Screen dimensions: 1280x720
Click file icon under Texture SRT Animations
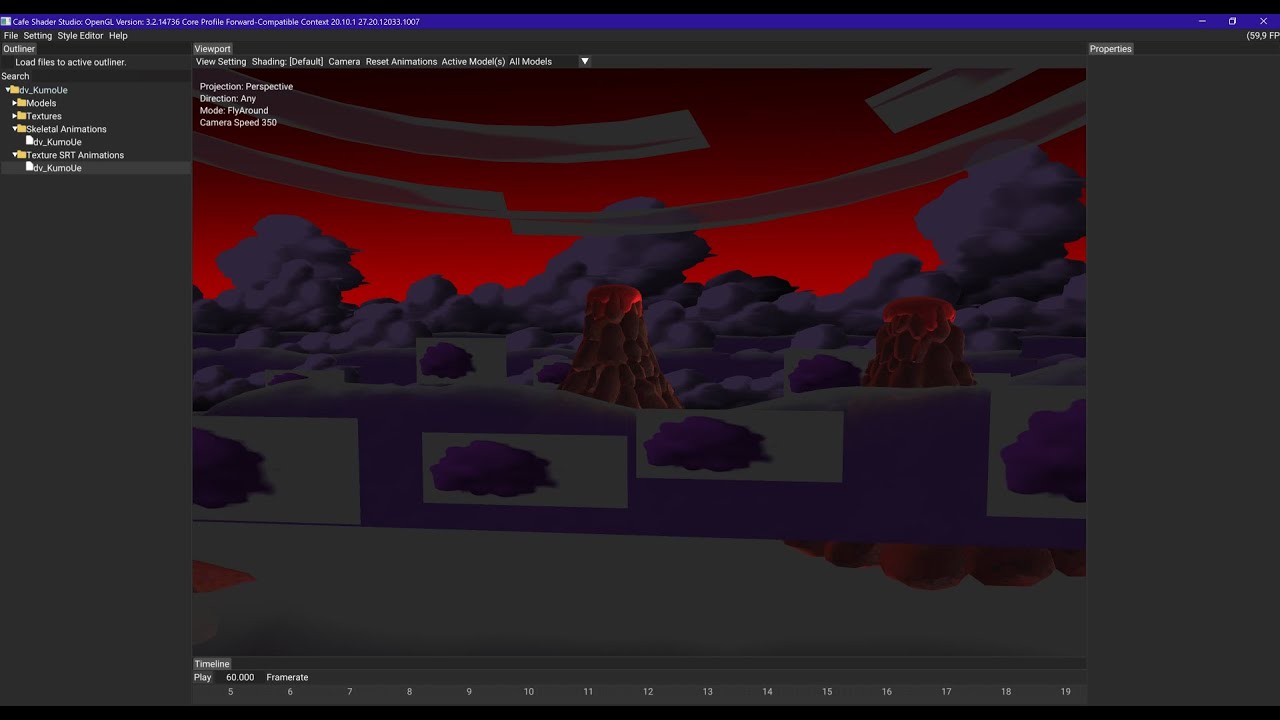[30, 167]
